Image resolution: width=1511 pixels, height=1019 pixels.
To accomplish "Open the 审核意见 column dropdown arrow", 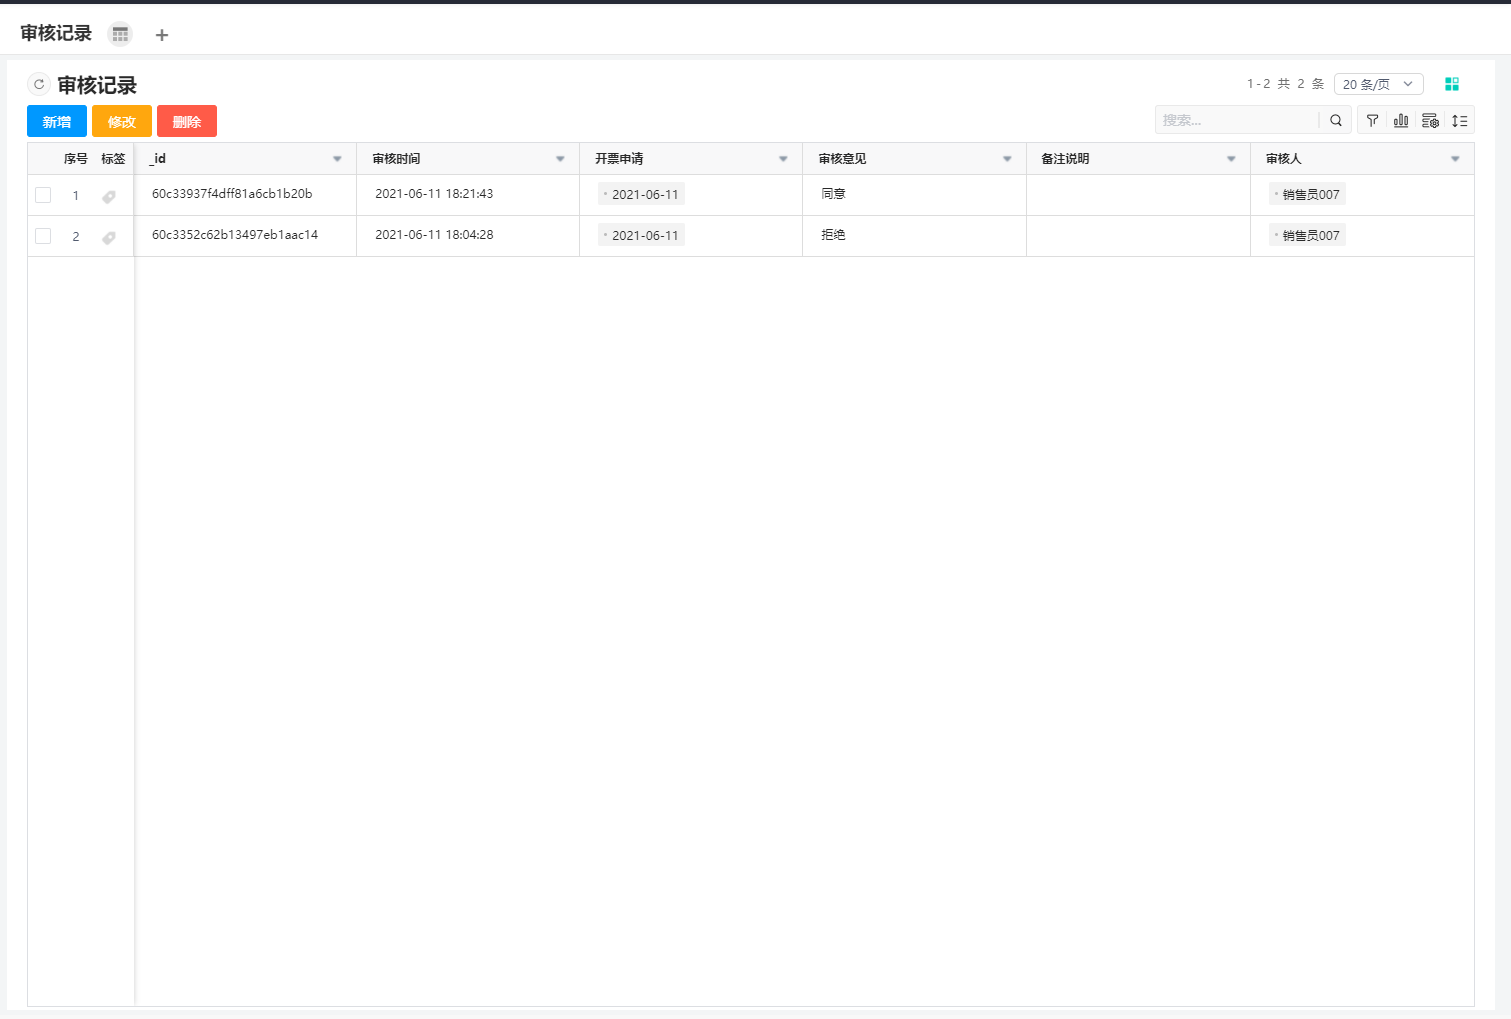I will [1007, 159].
